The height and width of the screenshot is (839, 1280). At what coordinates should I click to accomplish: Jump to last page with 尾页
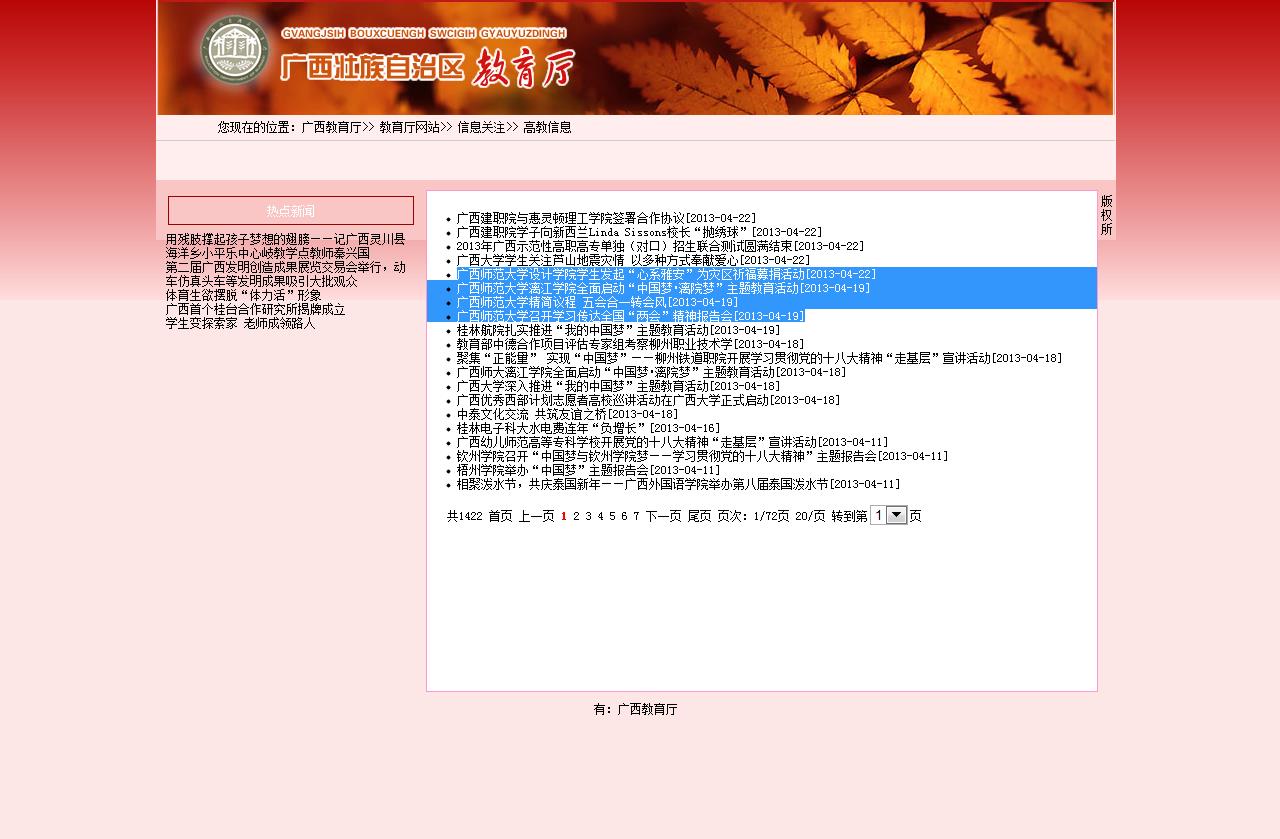coord(699,517)
